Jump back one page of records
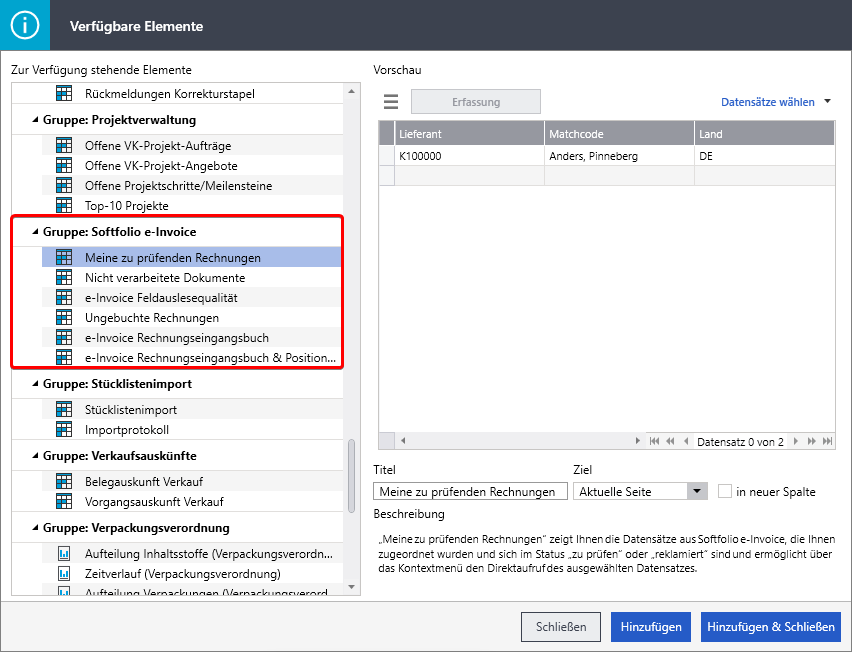Viewport: 852px width, 652px height. [x=671, y=441]
